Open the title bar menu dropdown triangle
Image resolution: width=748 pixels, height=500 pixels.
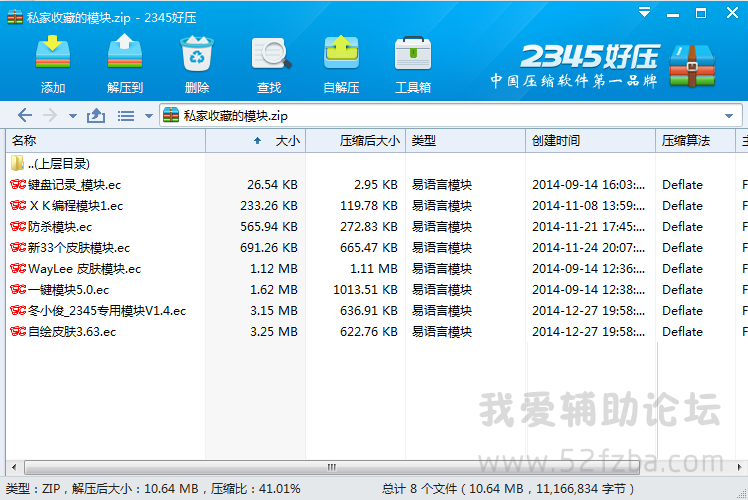pyautogui.click(x=644, y=12)
